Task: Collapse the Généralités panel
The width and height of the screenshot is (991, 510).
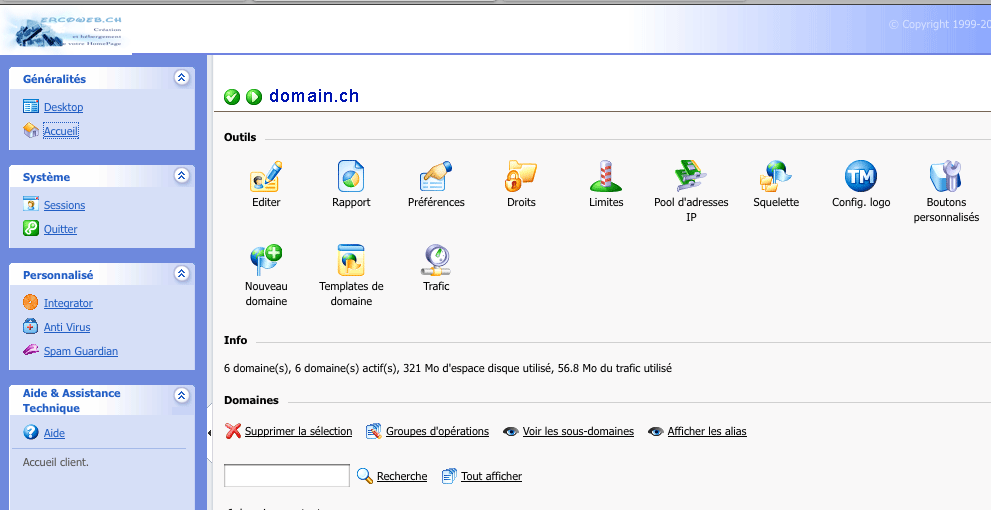Action: pyautogui.click(x=181, y=78)
